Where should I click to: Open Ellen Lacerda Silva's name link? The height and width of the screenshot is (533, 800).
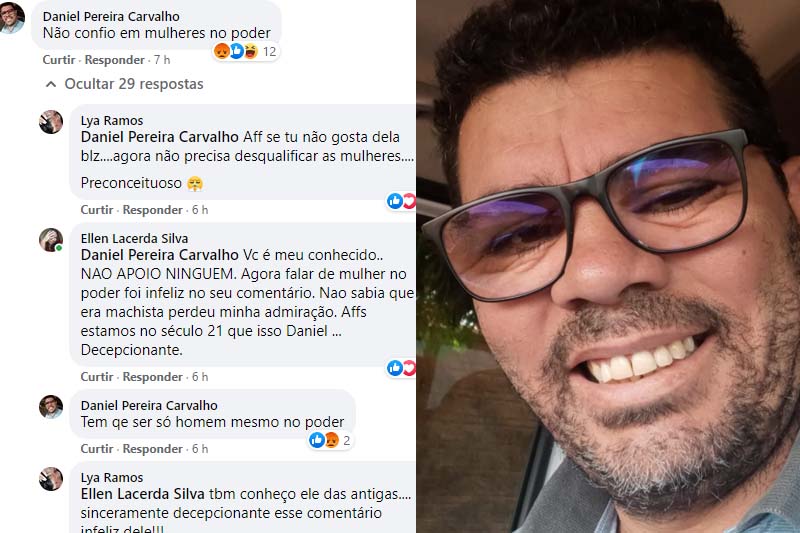coord(134,238)
